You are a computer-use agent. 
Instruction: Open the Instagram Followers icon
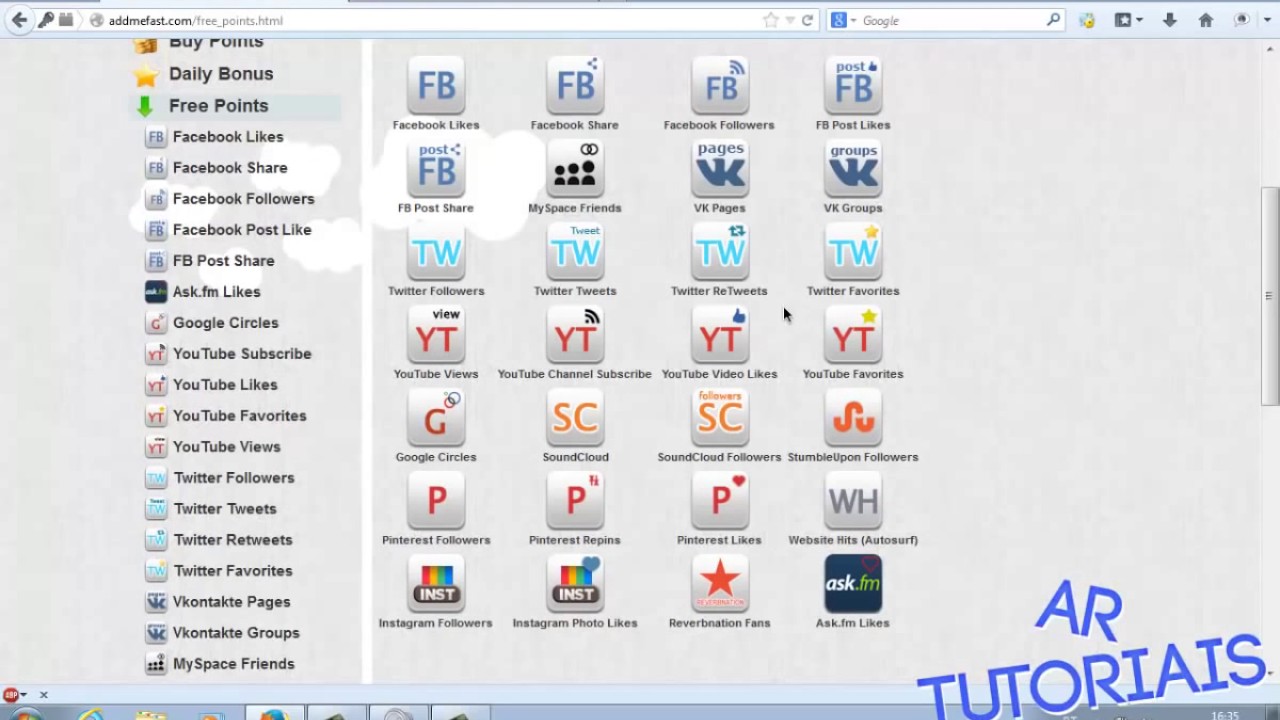pos(436,584)
